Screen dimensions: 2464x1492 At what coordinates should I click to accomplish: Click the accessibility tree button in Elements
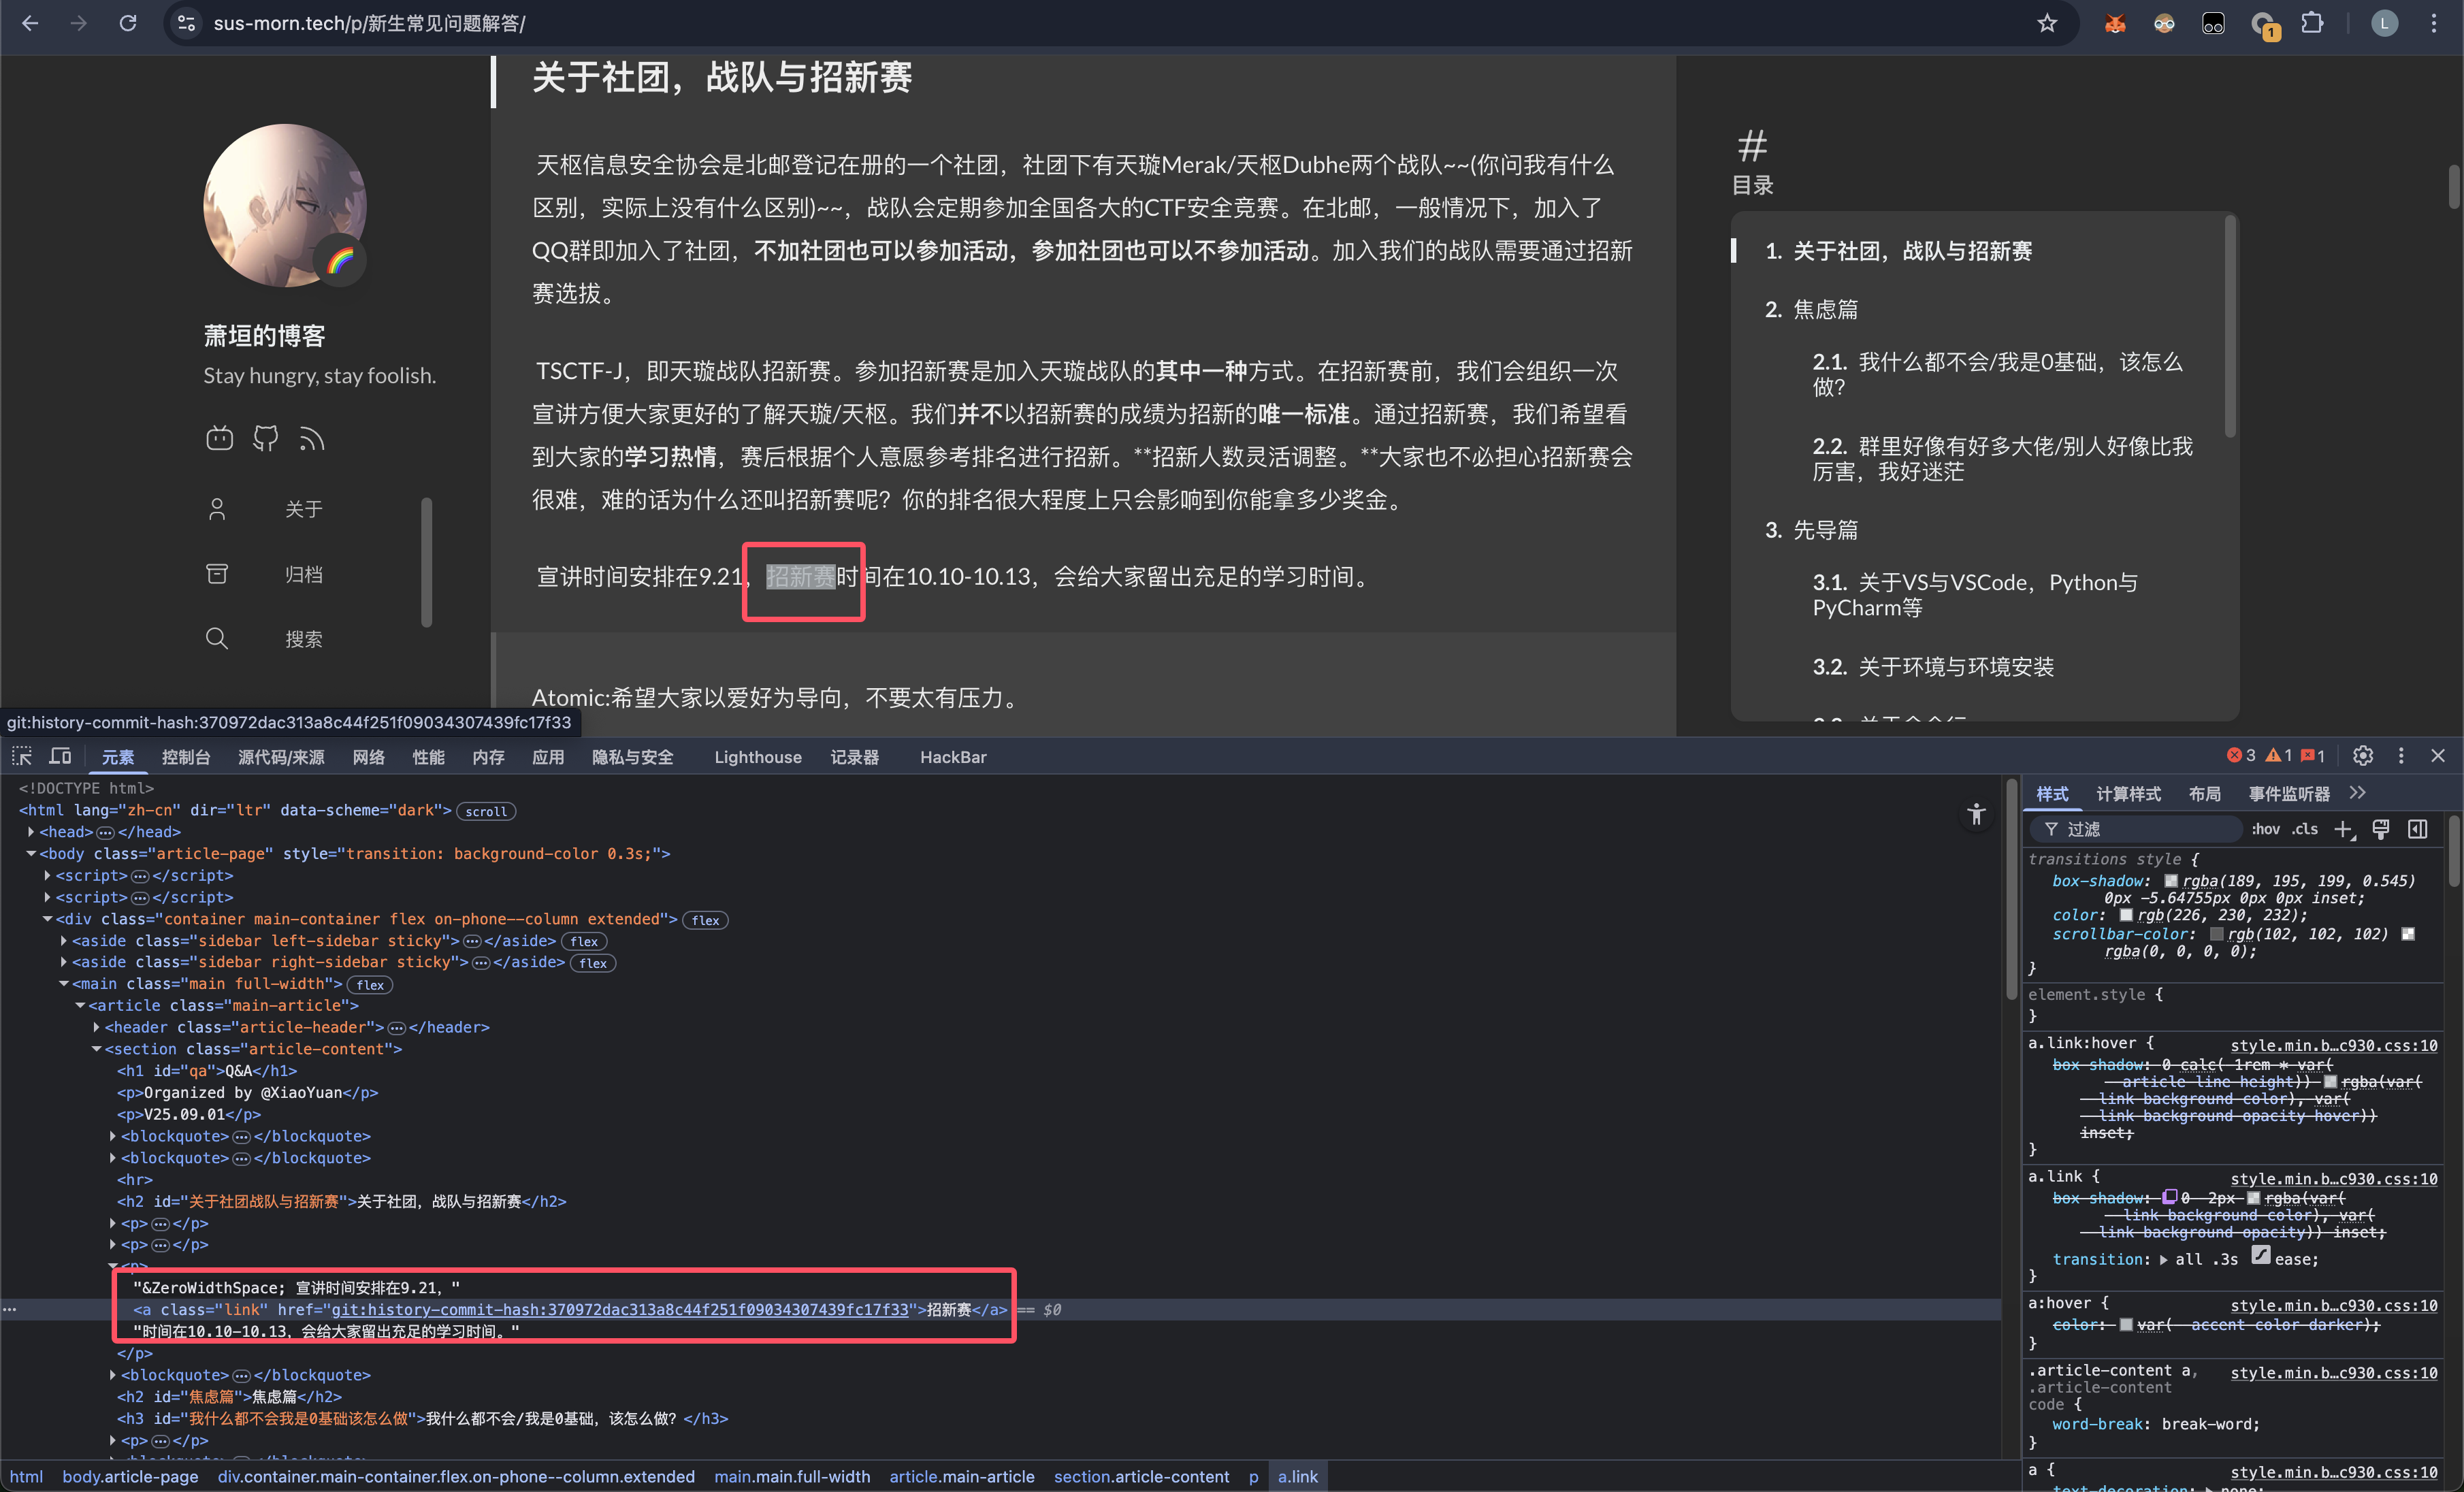click(1975, 814)
